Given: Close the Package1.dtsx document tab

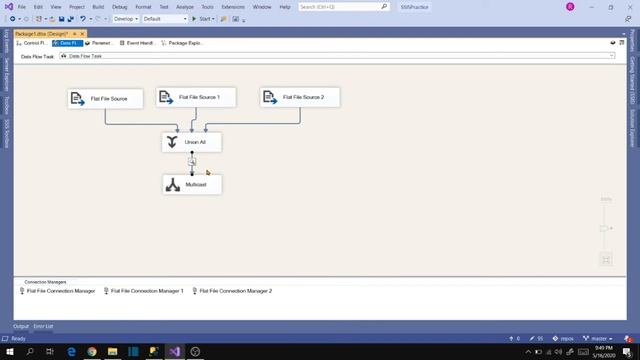Looking at the screenshot, I should point(82,33).
